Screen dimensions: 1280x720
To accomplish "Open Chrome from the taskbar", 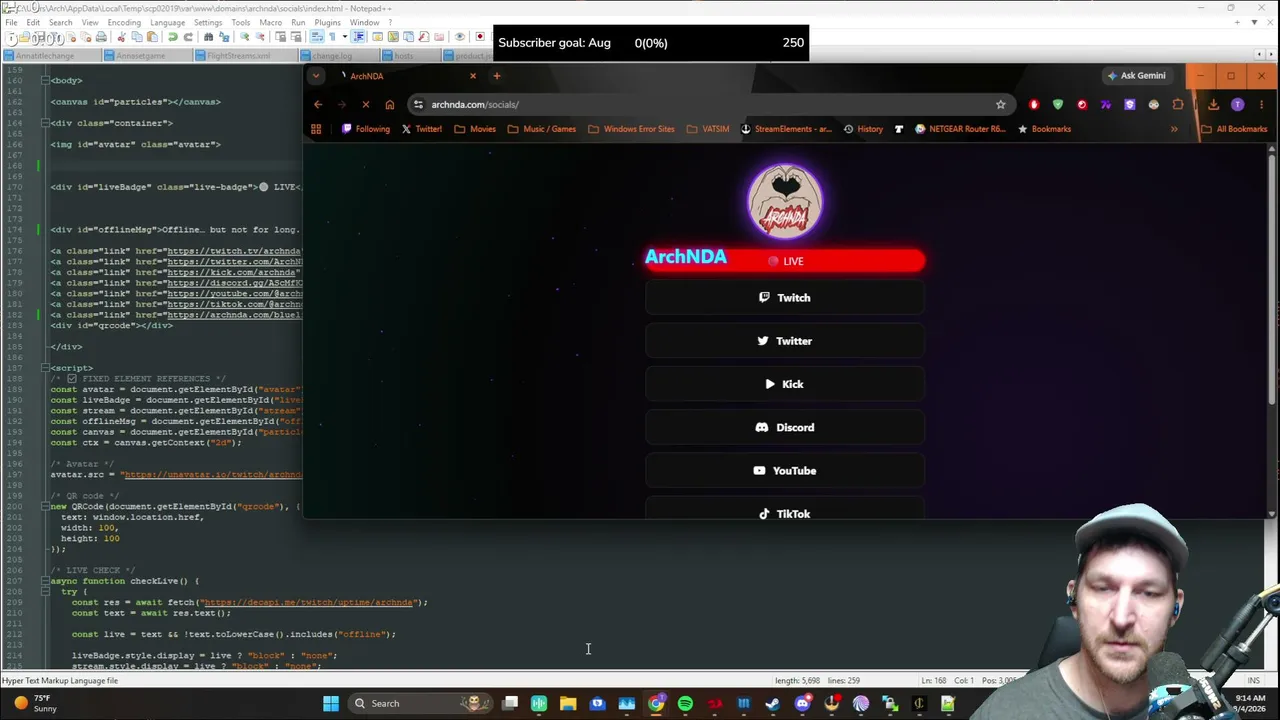I will point(656,703).
